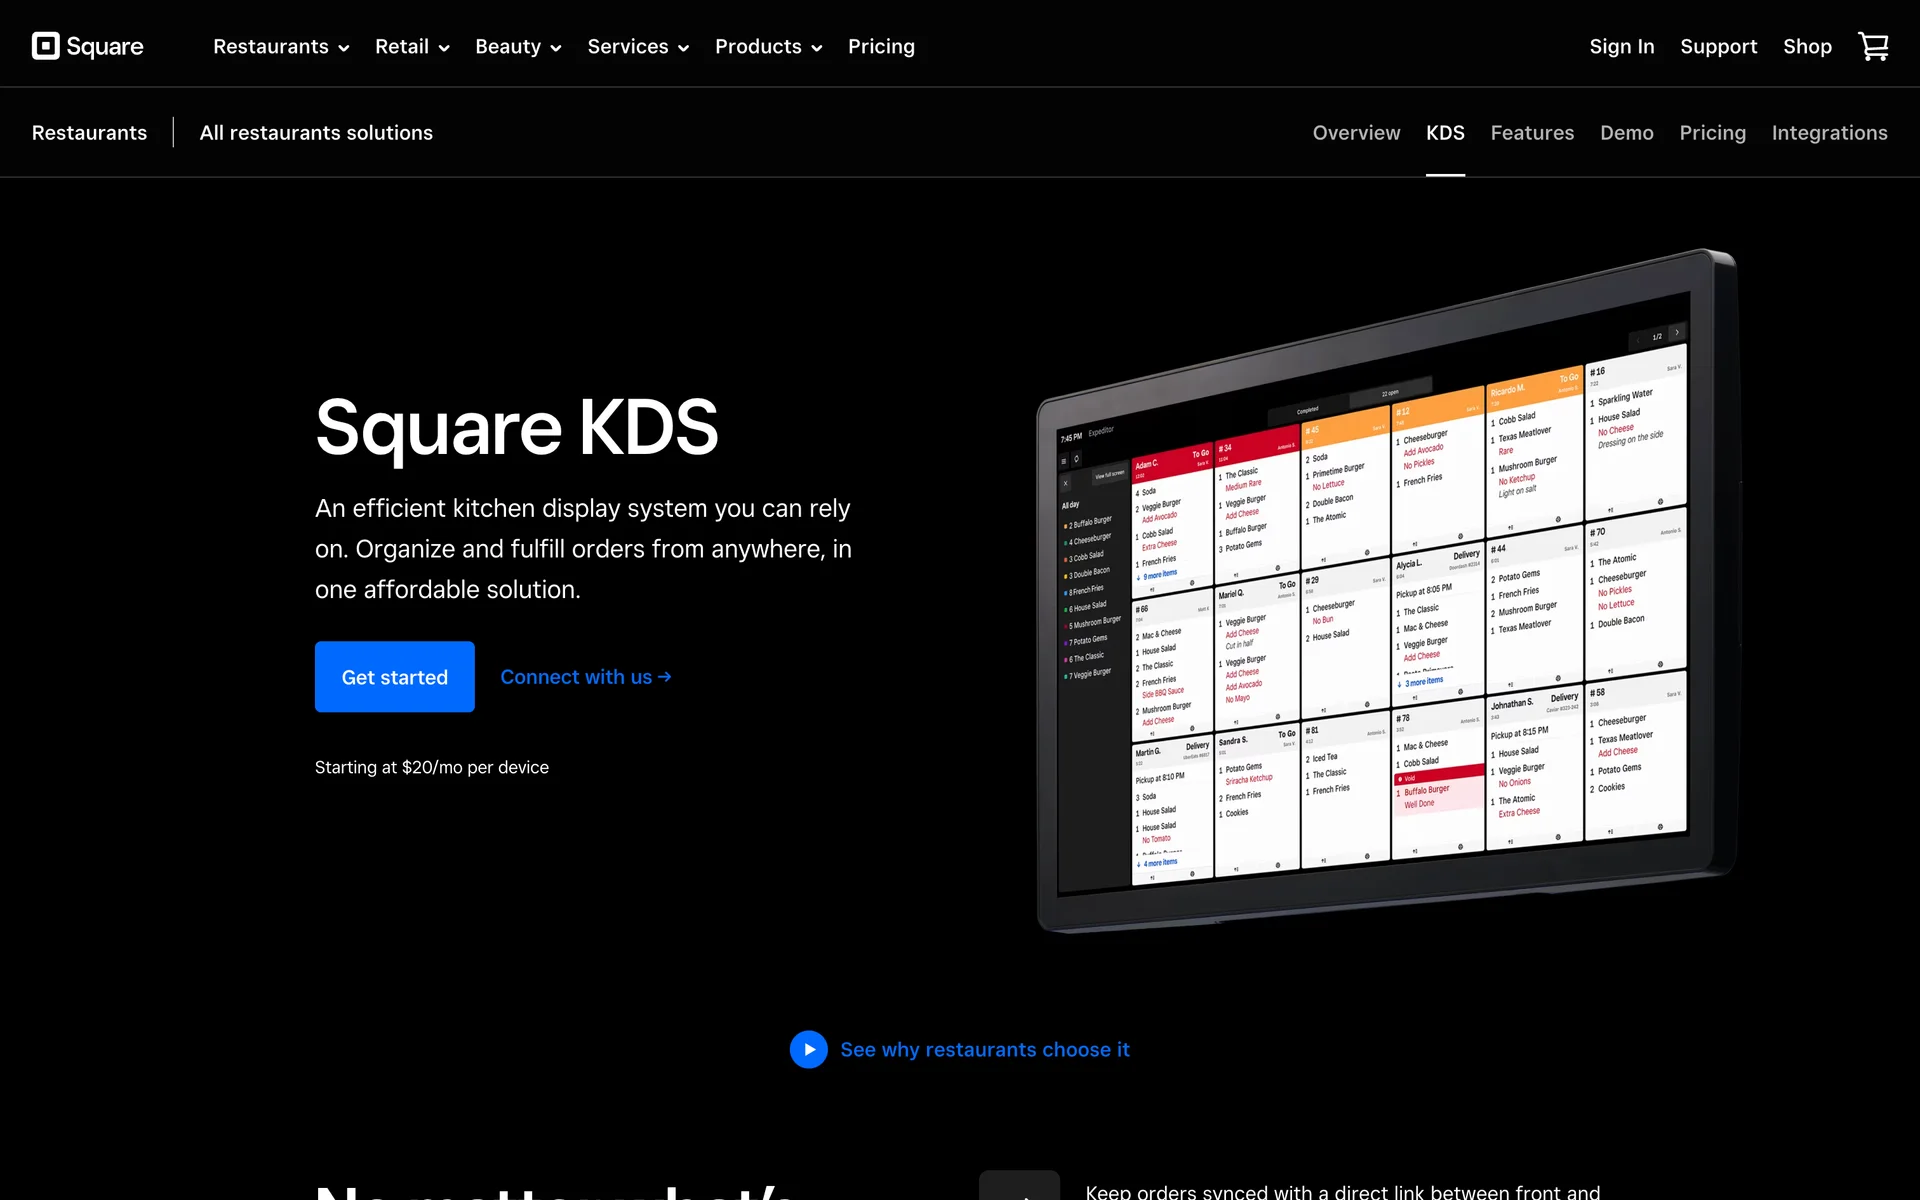Expand the Restaurants dropdown menu
1920x1200 pixels.
280,47
